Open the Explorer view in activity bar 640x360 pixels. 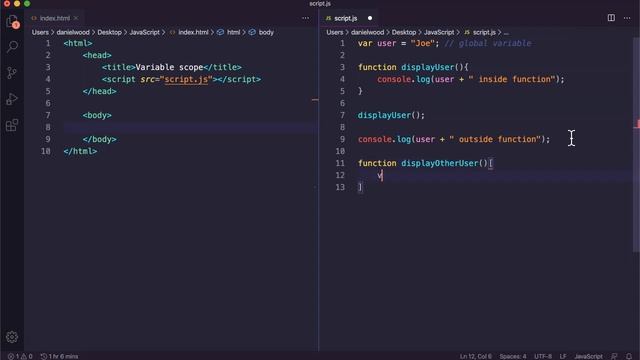click(12, 22)
